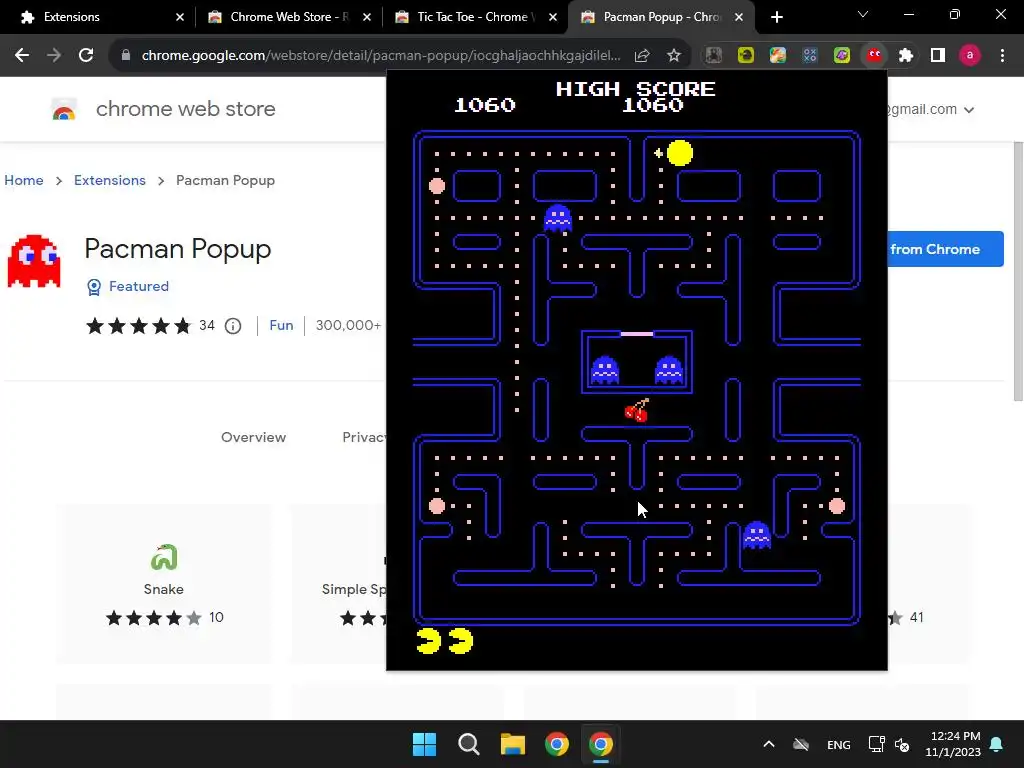The image size is (1024, 768).
Task: Select the Overview tab
Action: coord(253,438)
